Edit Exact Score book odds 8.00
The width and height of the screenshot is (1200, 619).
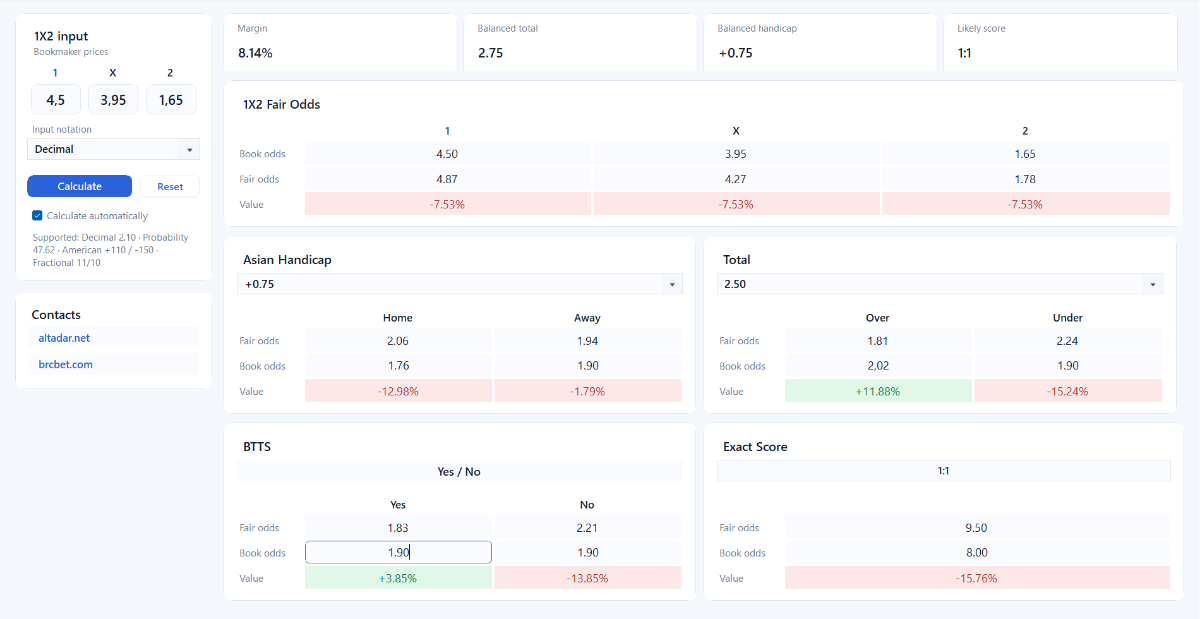pos(977,552)
